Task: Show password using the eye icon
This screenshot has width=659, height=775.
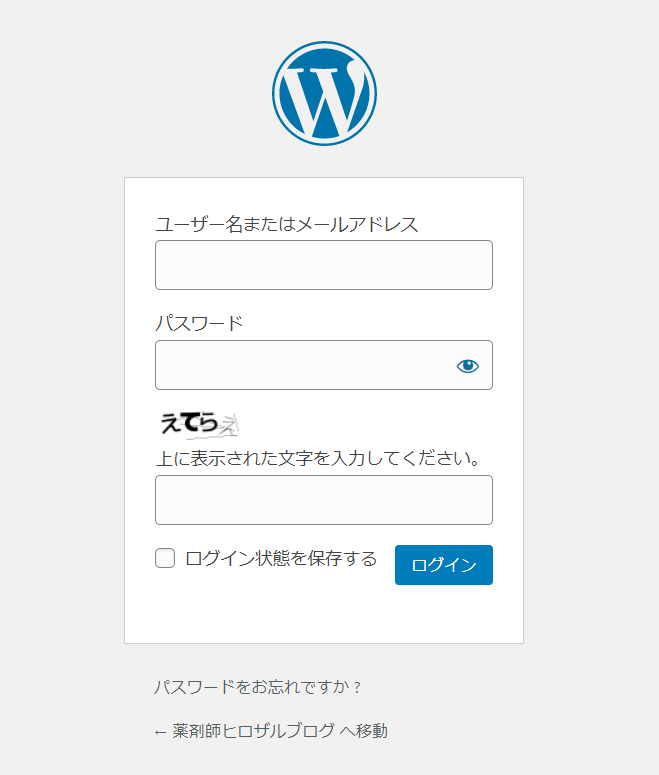Action: click(468, 366)
